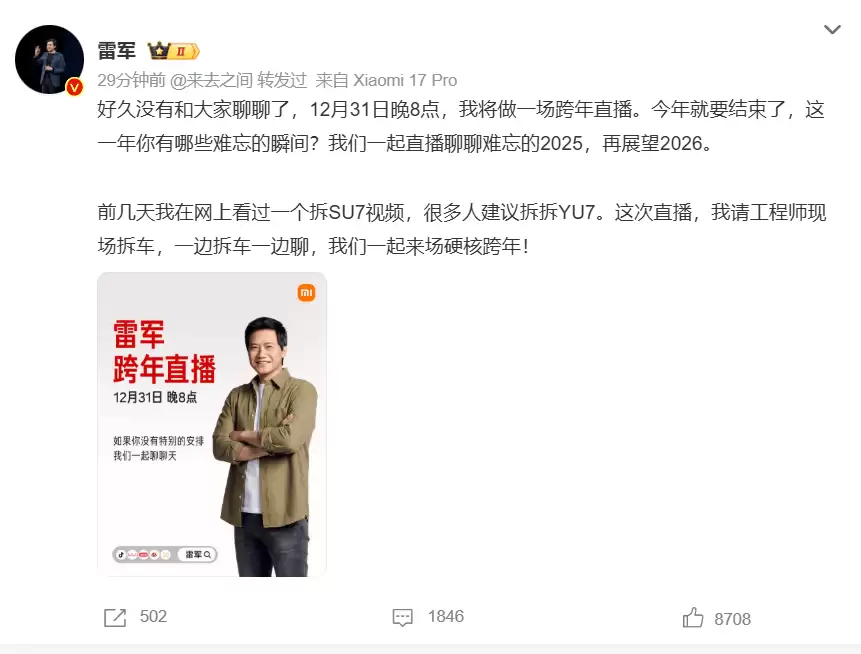Click the orange verified V badge

pyautogui.click(x=75, y=87)
